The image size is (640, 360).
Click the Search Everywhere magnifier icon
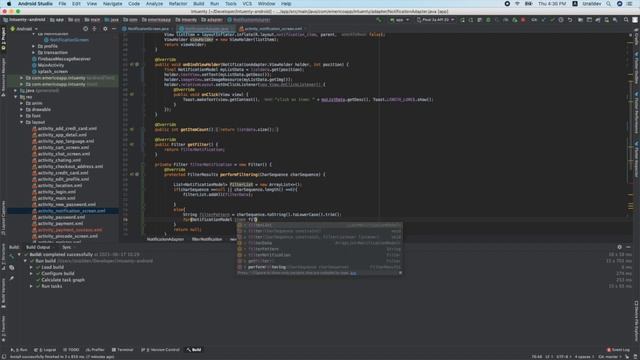click(x=626, y=20)
